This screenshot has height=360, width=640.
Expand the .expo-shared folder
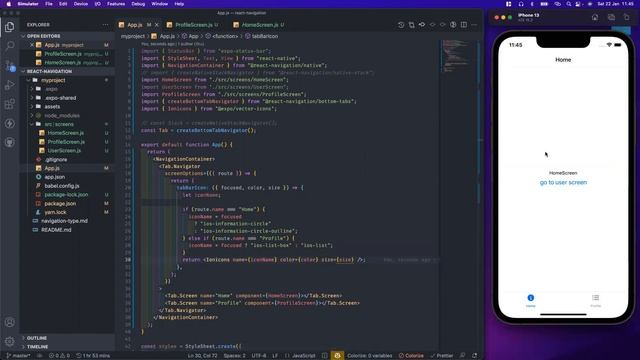coord(60,98)
